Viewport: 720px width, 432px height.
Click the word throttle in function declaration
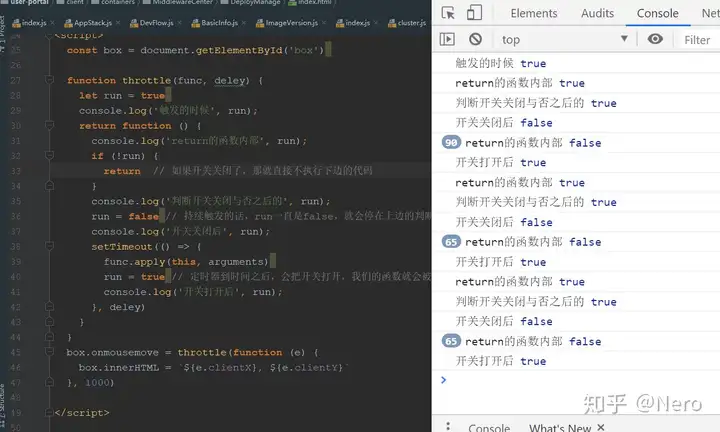coord(146,80)
